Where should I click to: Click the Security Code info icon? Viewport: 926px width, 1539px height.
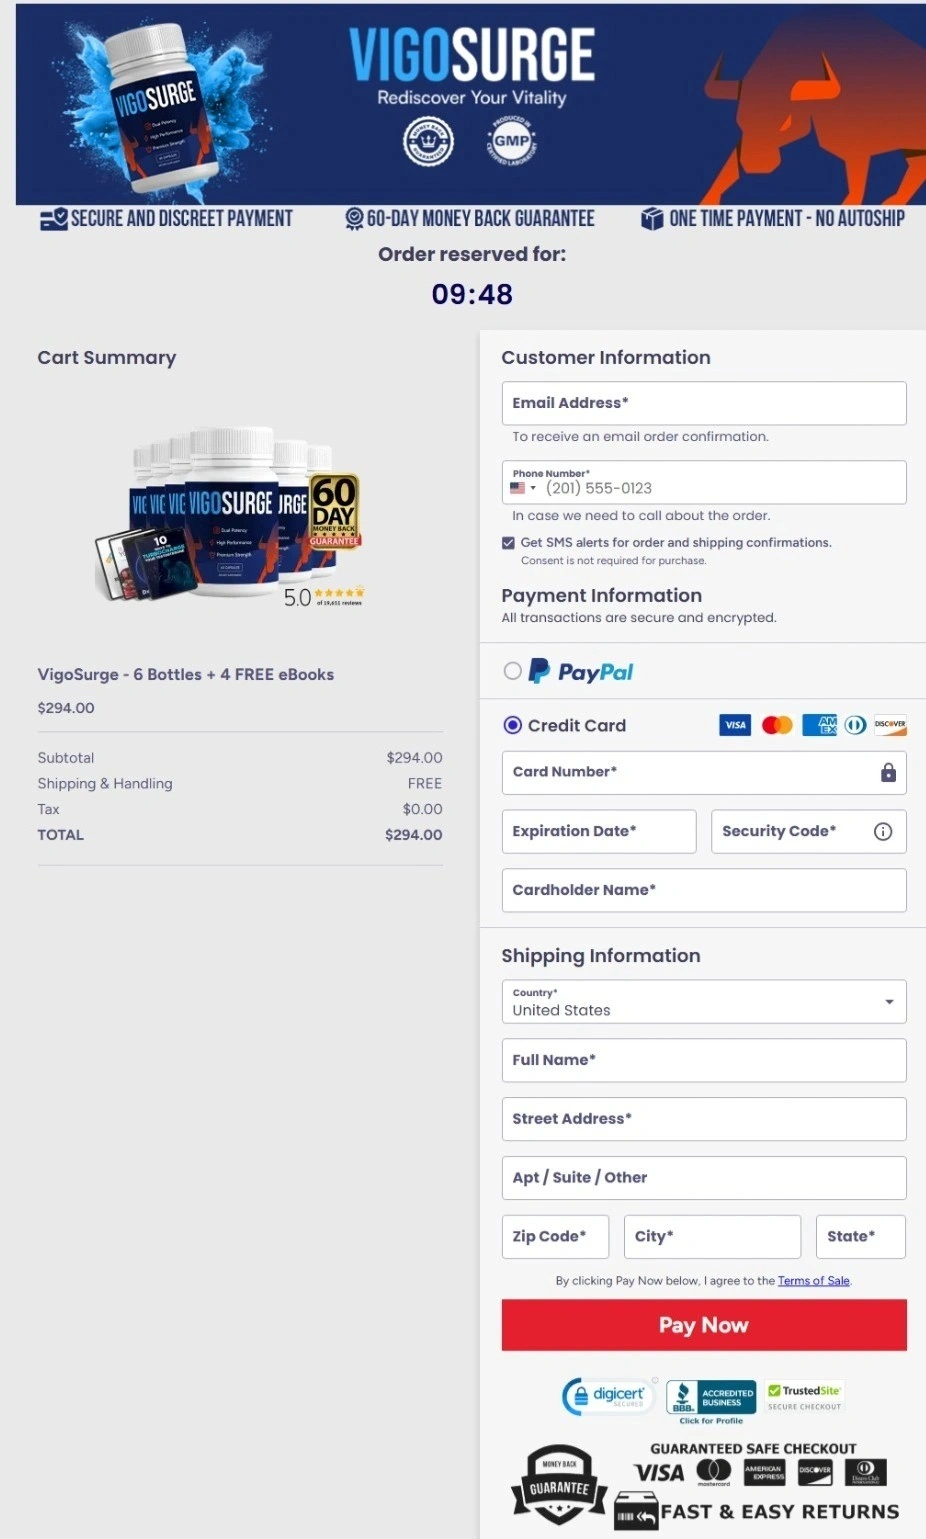coord(883,831)
